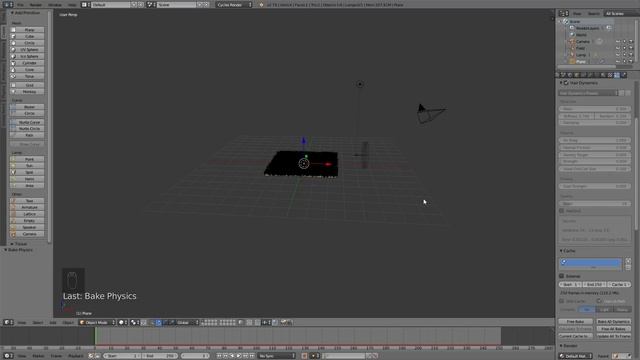Add a Path curve

pyautogui.click(x=27, y=135)
